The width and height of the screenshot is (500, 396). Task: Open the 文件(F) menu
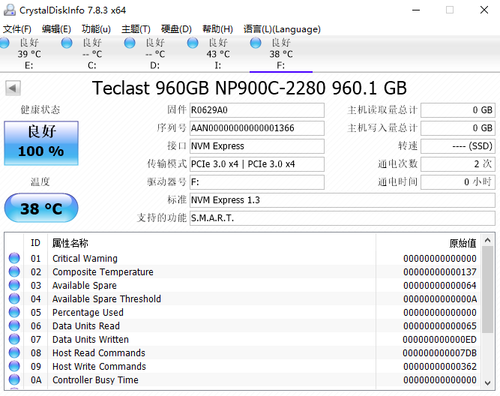17,29
